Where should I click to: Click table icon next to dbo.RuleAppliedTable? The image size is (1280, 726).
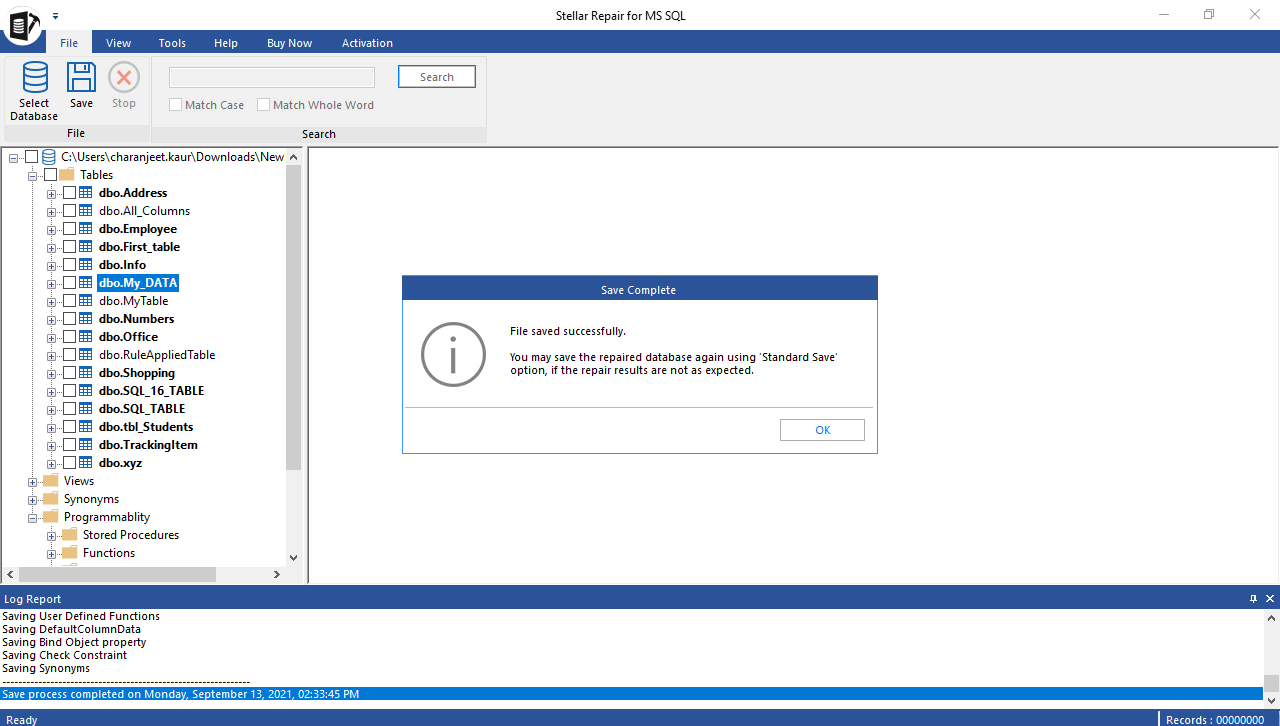tap(86, 355)
